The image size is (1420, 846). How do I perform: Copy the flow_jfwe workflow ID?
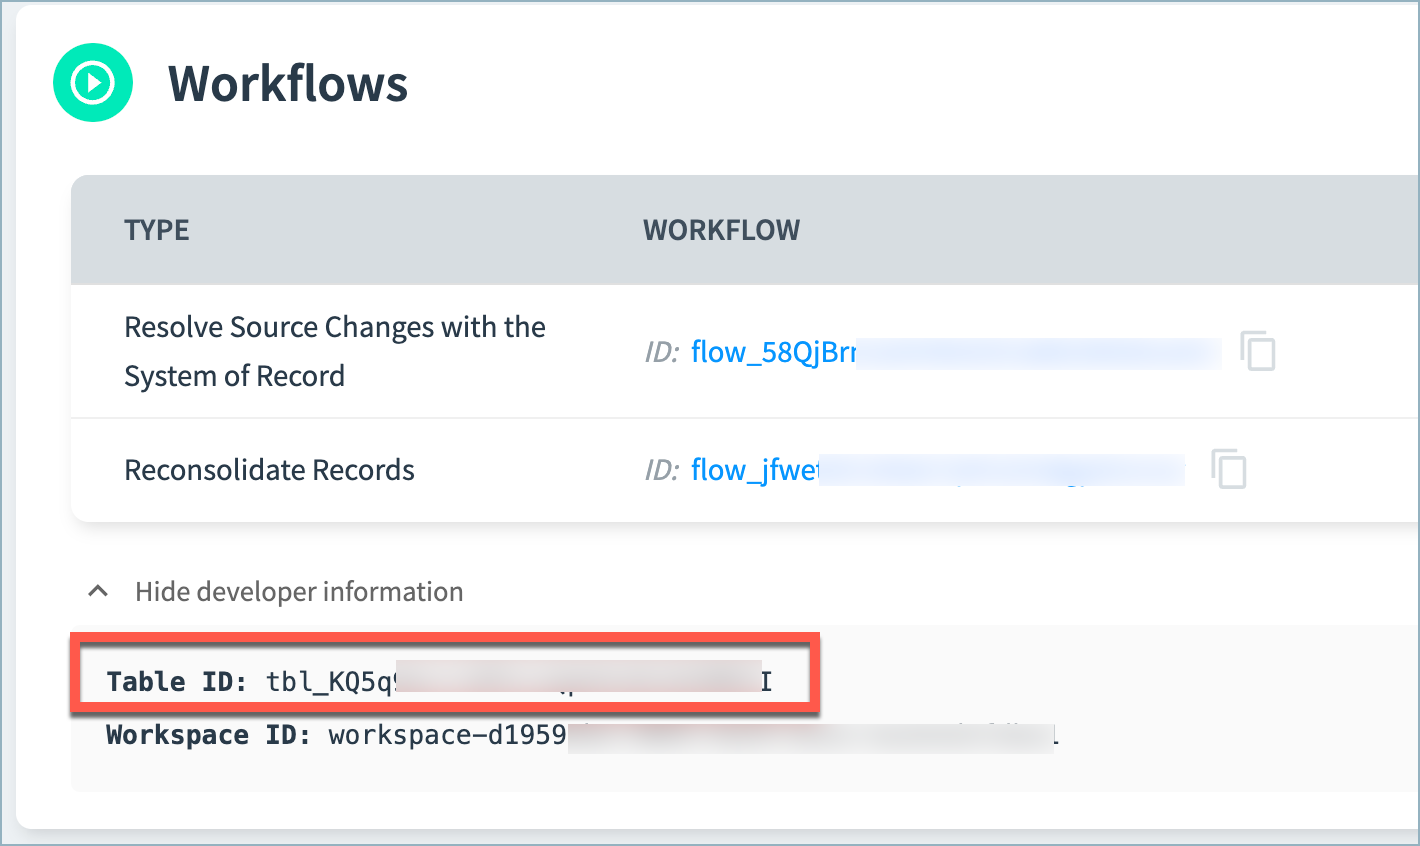coord(1229,469)
